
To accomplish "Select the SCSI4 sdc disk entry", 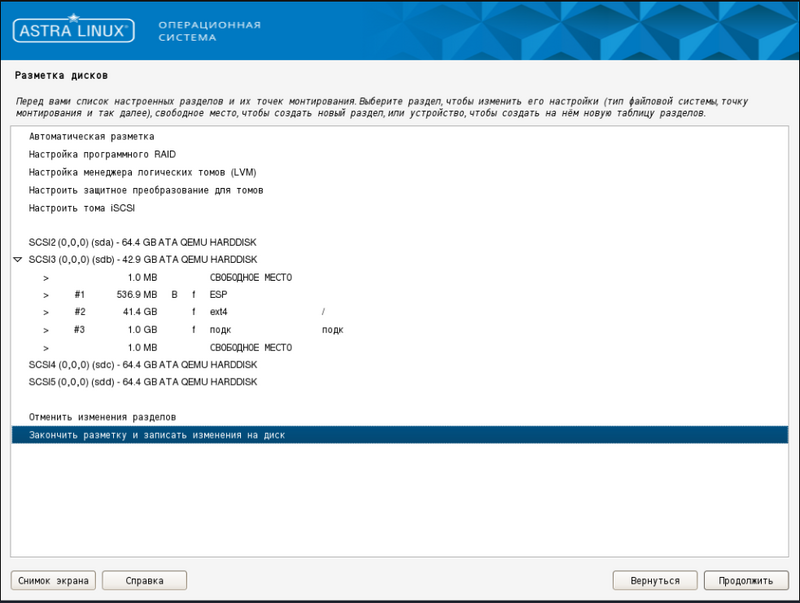I will (144, 365).
